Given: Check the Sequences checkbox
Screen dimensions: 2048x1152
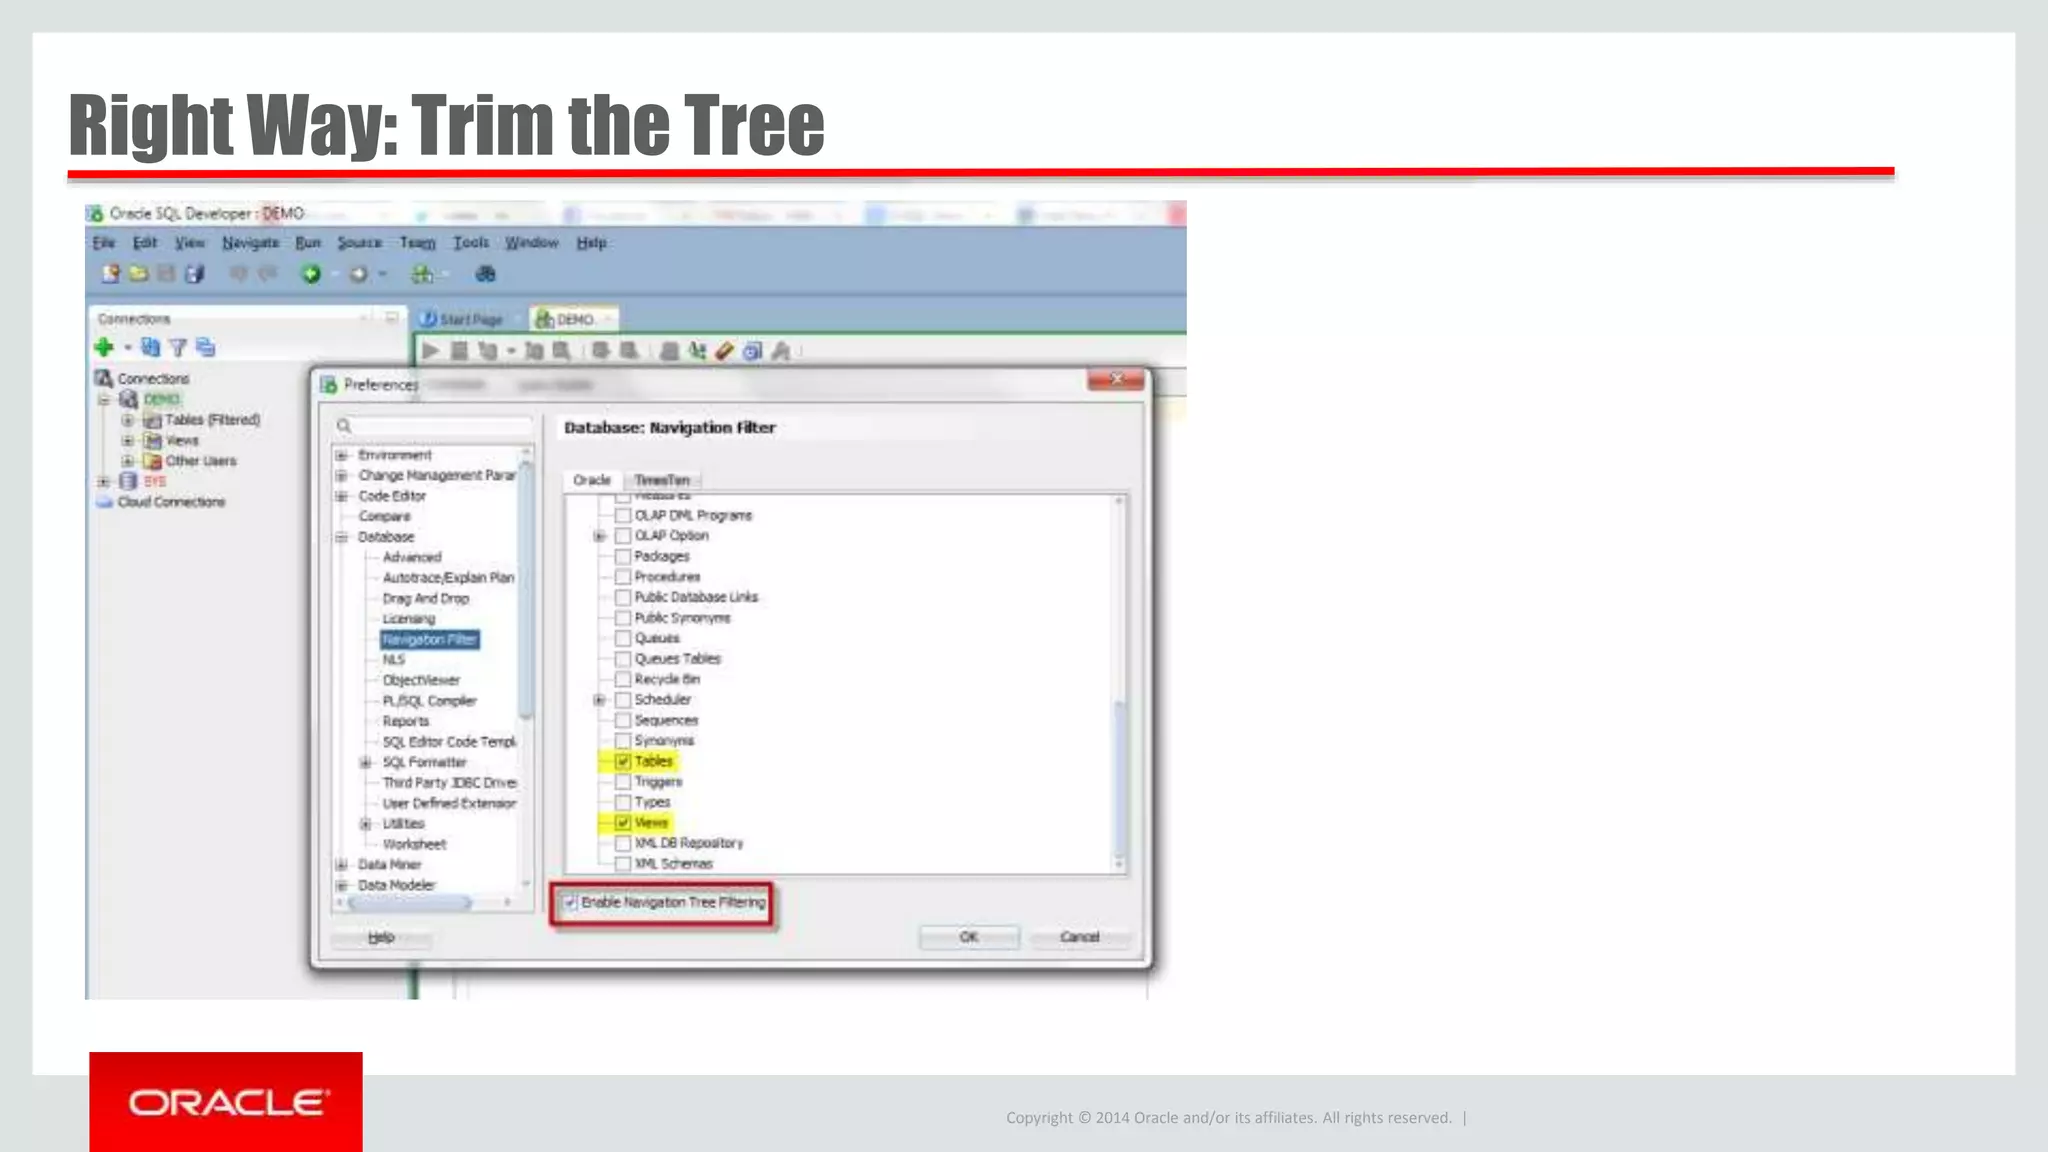Looking at the screenshot, I should point(623,720).
